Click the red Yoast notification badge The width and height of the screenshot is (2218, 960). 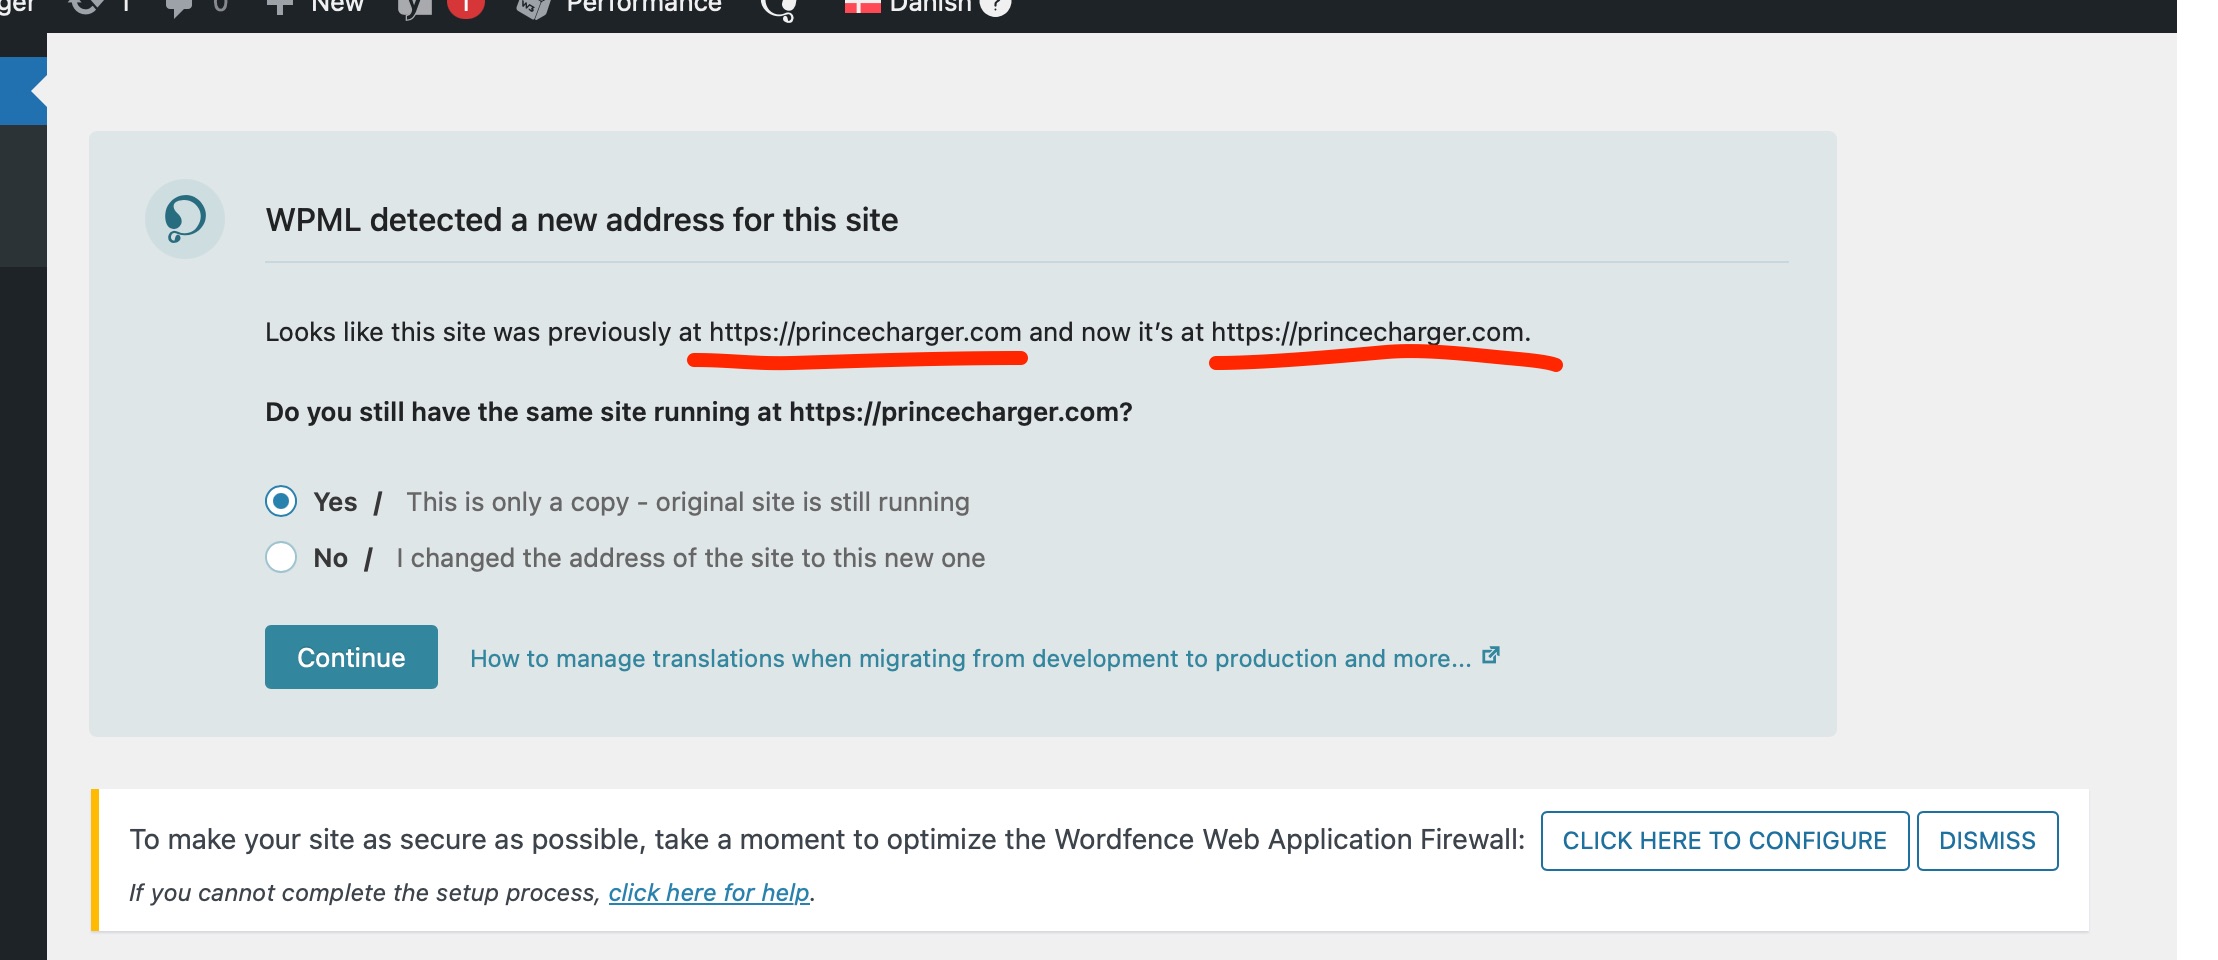click(x=466, y=7)
